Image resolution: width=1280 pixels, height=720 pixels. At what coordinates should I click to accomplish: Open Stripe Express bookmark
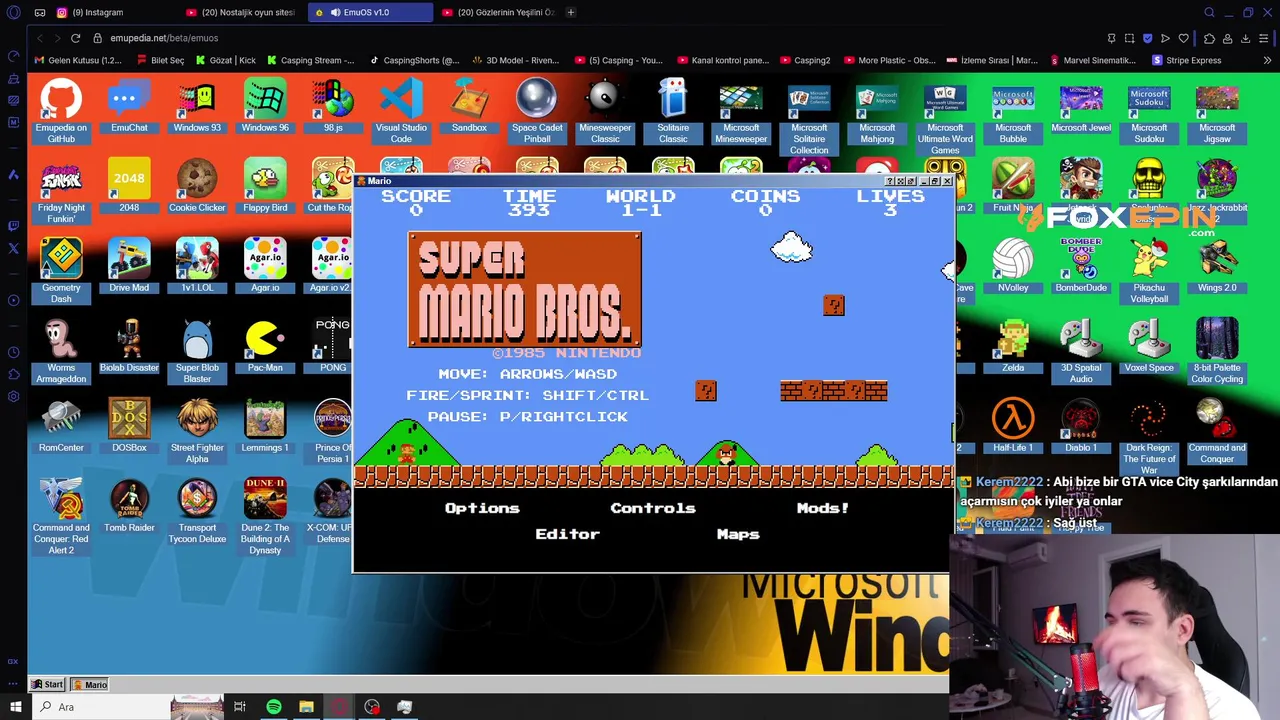1187,60
